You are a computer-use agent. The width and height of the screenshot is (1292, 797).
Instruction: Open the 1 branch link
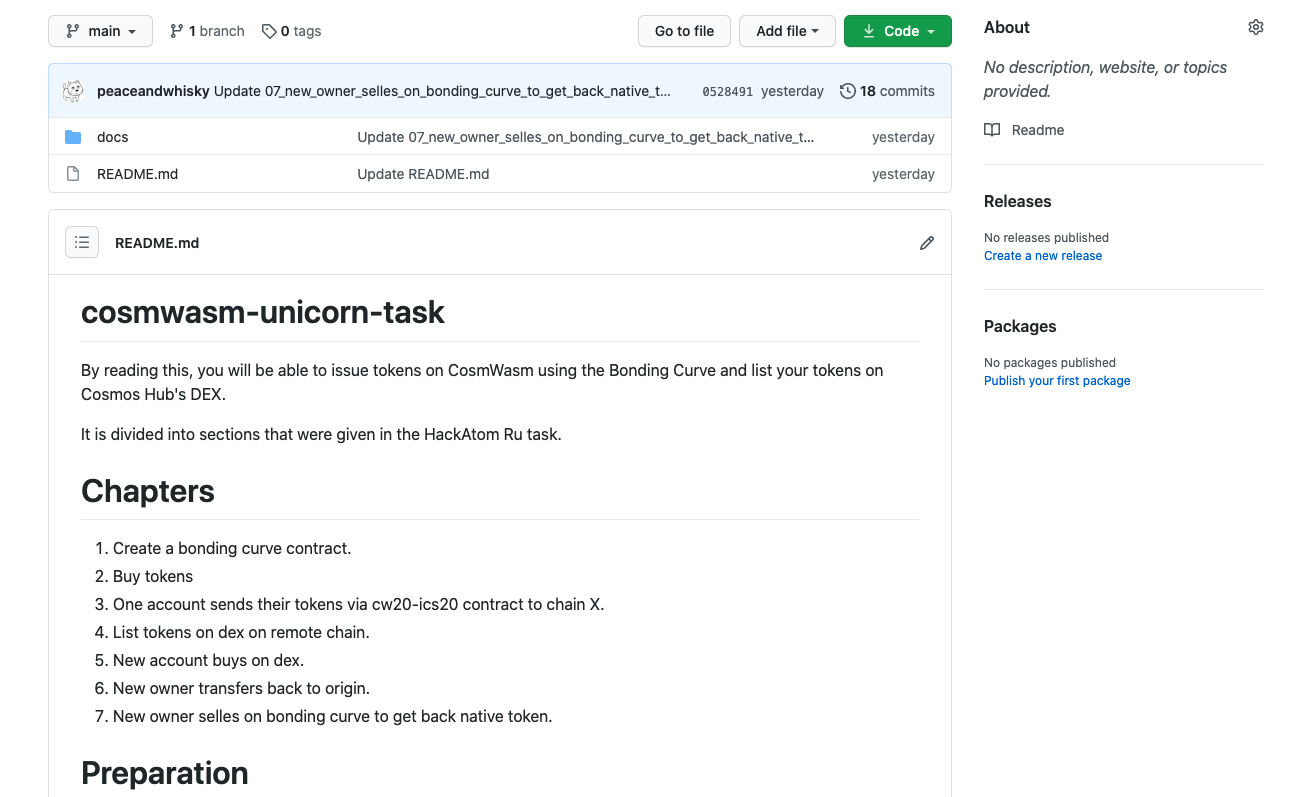click(x=207, y=31)
